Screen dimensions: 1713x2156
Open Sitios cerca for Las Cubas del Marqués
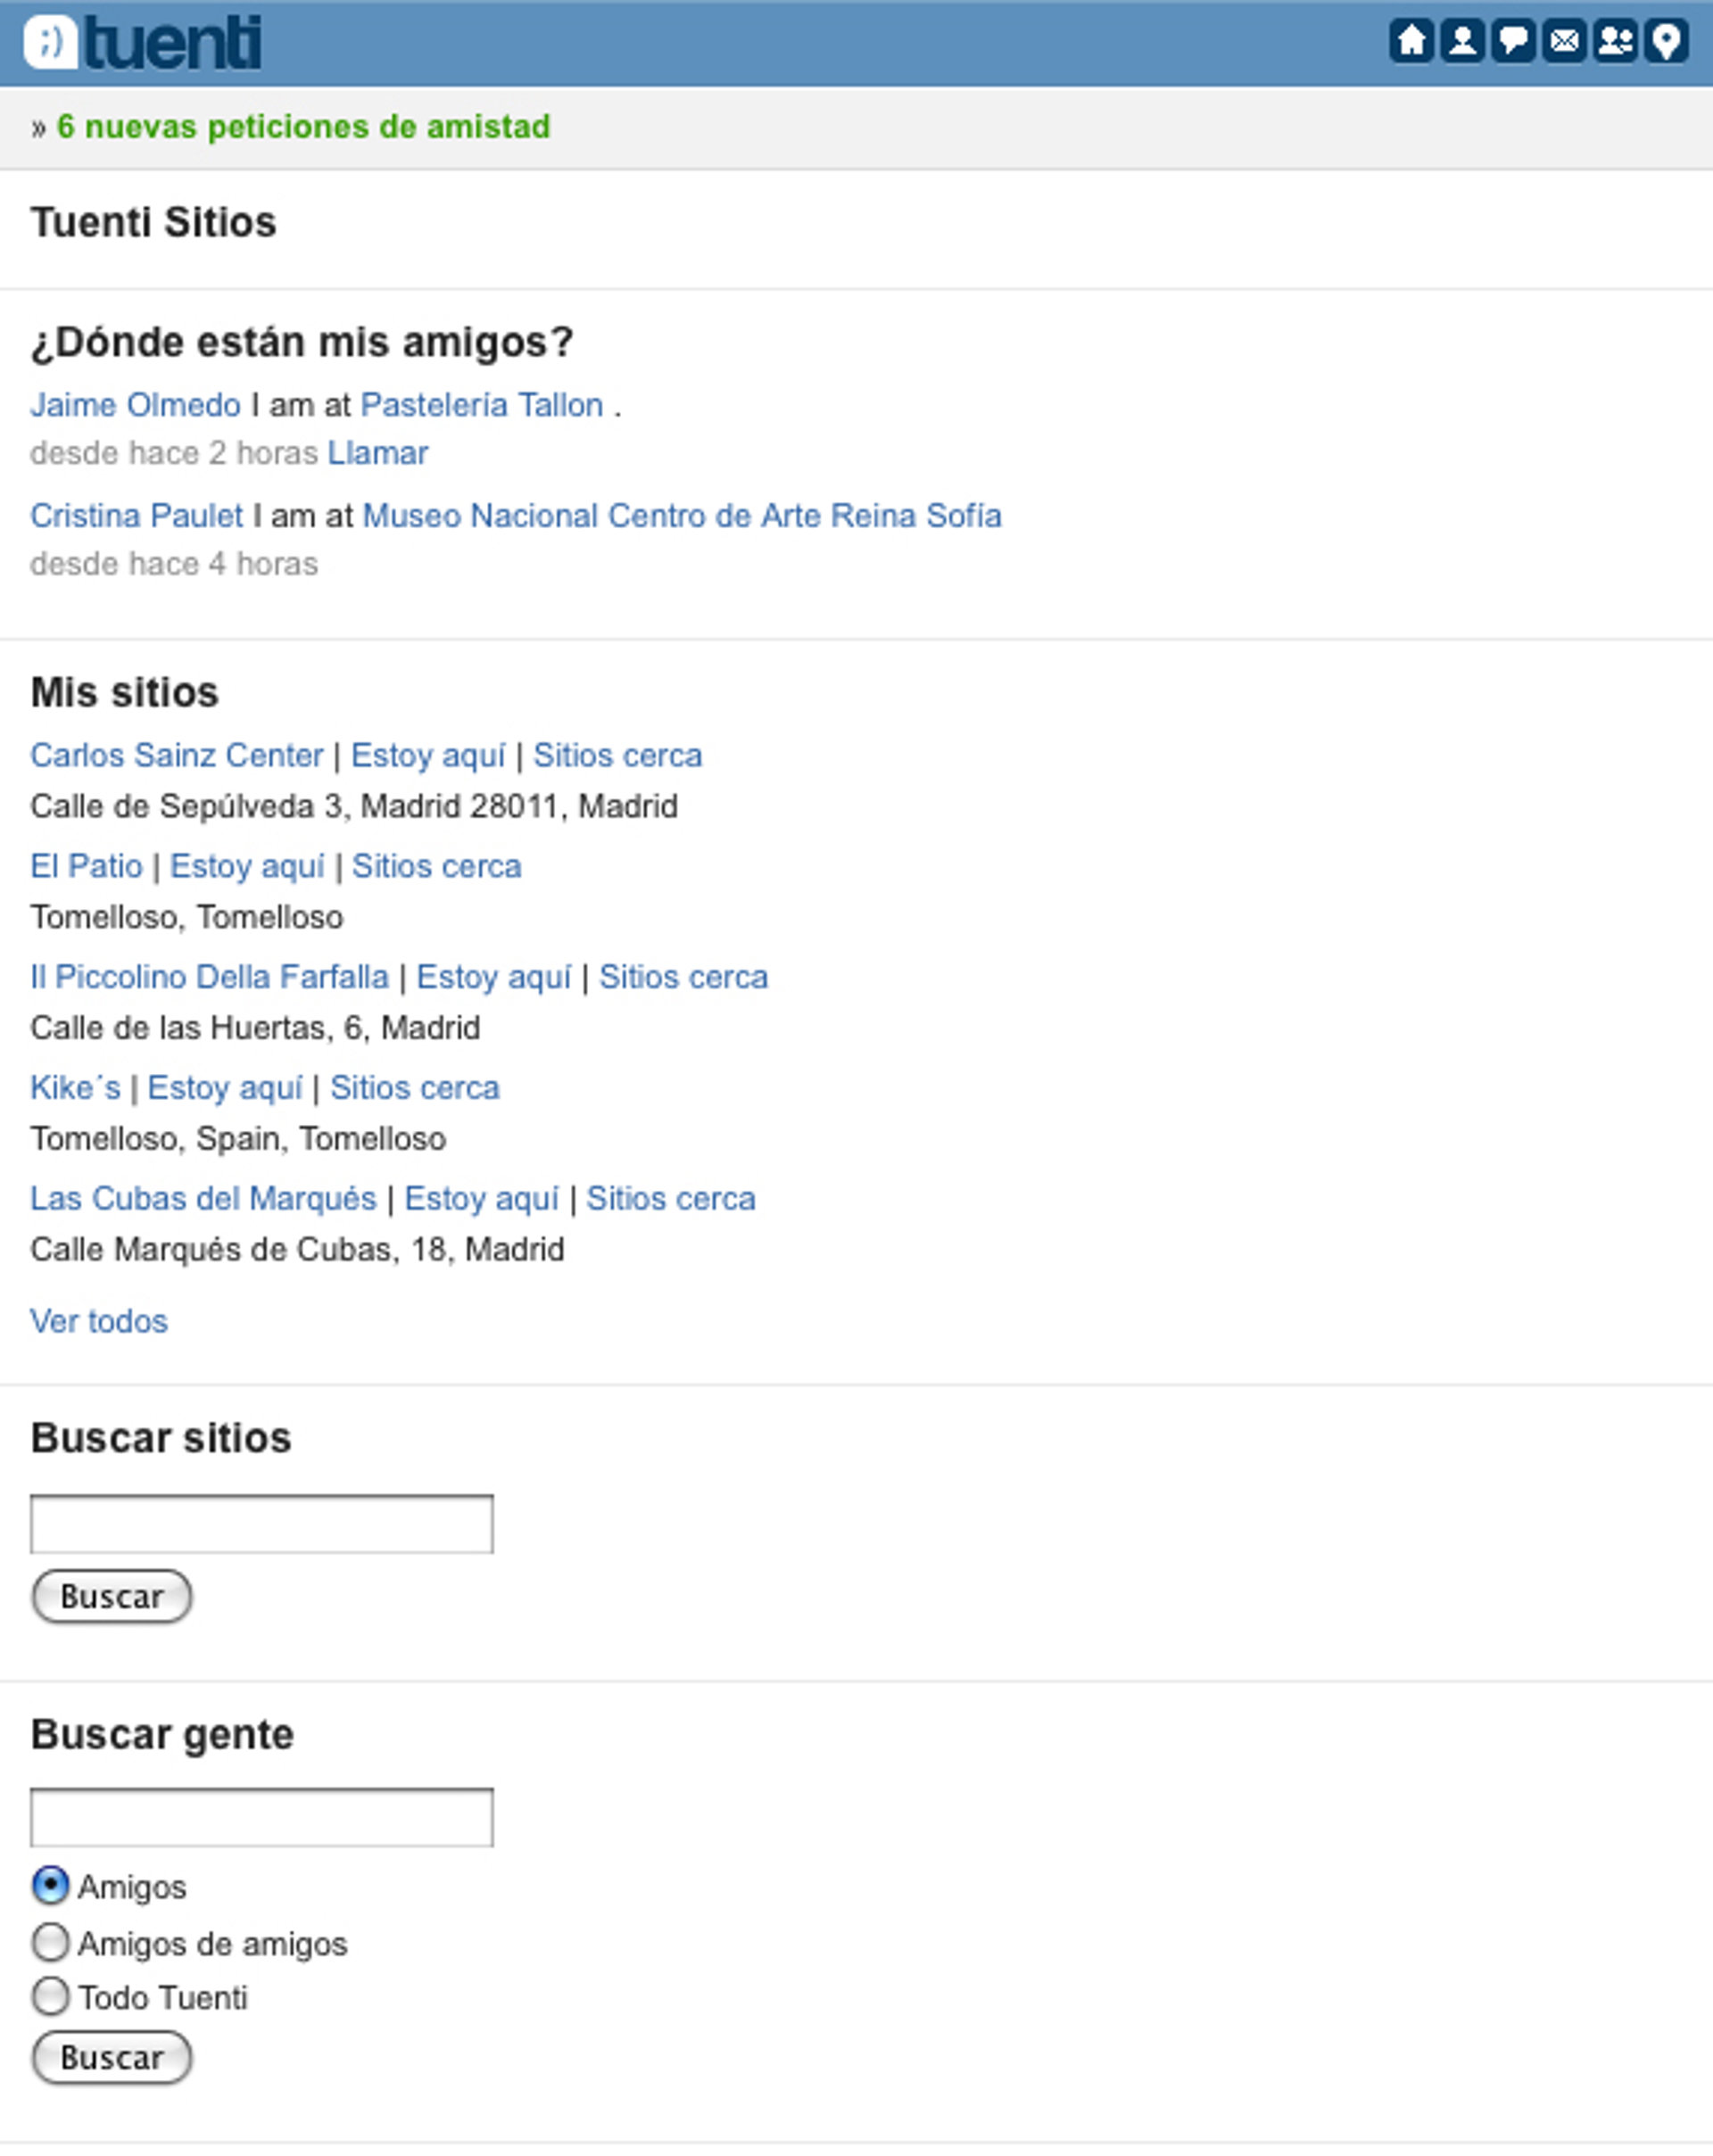pyautogui.click(x=670, y=1199)
